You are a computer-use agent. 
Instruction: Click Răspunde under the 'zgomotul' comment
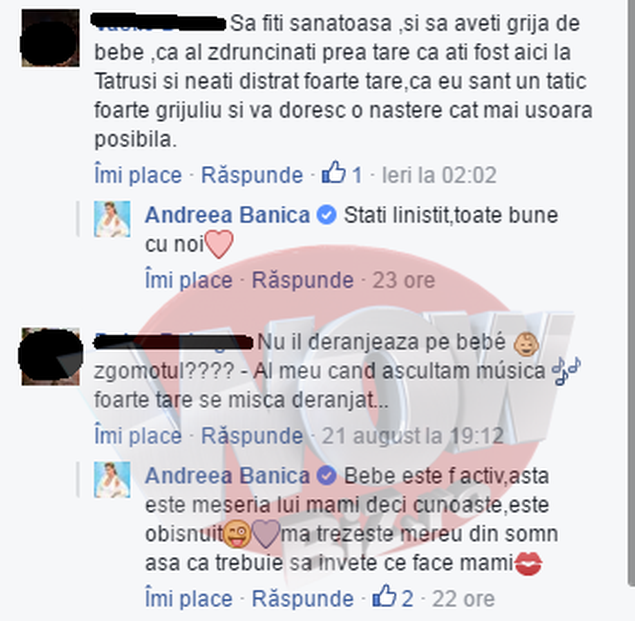point(252,436)
